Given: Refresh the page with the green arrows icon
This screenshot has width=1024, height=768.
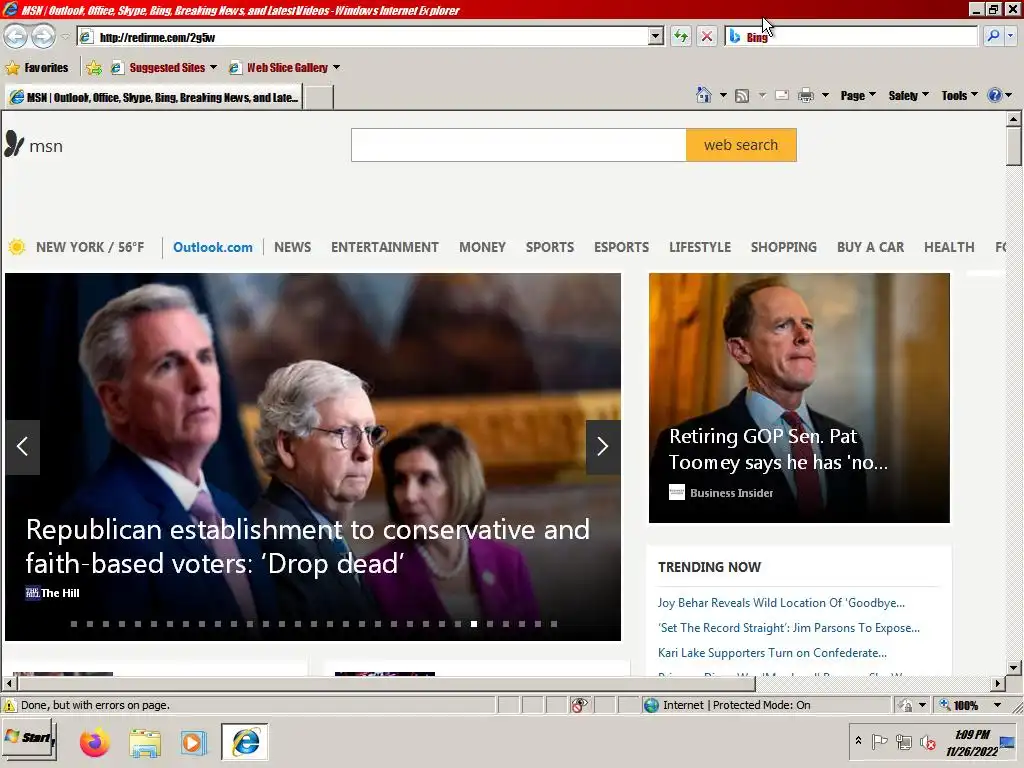Looking at the screenshot, I should (x=680, y=37).
